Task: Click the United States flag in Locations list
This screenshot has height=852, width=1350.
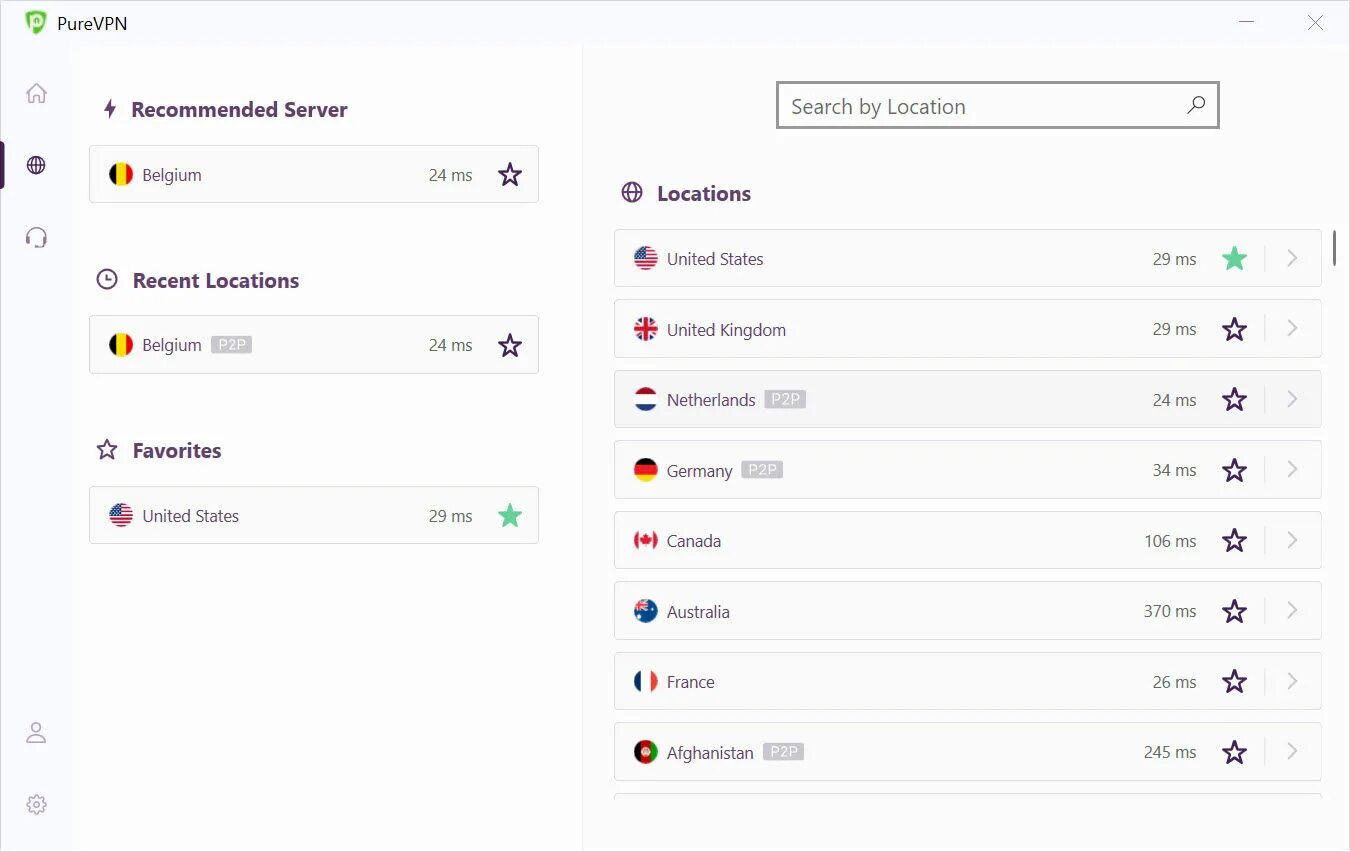Action: pyautogui.click(x=646, y=258)
